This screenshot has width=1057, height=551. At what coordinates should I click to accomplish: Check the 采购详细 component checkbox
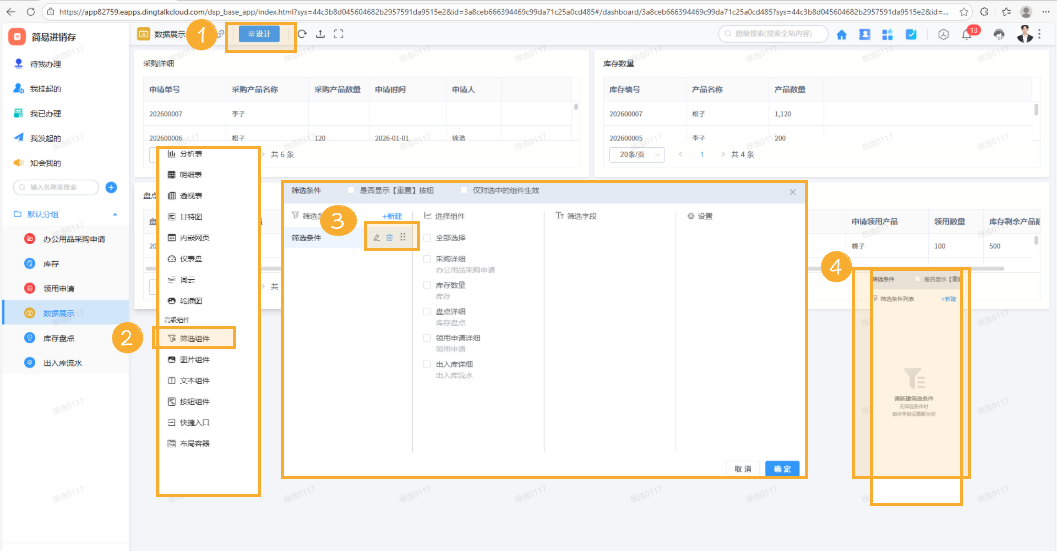(427, 259)
